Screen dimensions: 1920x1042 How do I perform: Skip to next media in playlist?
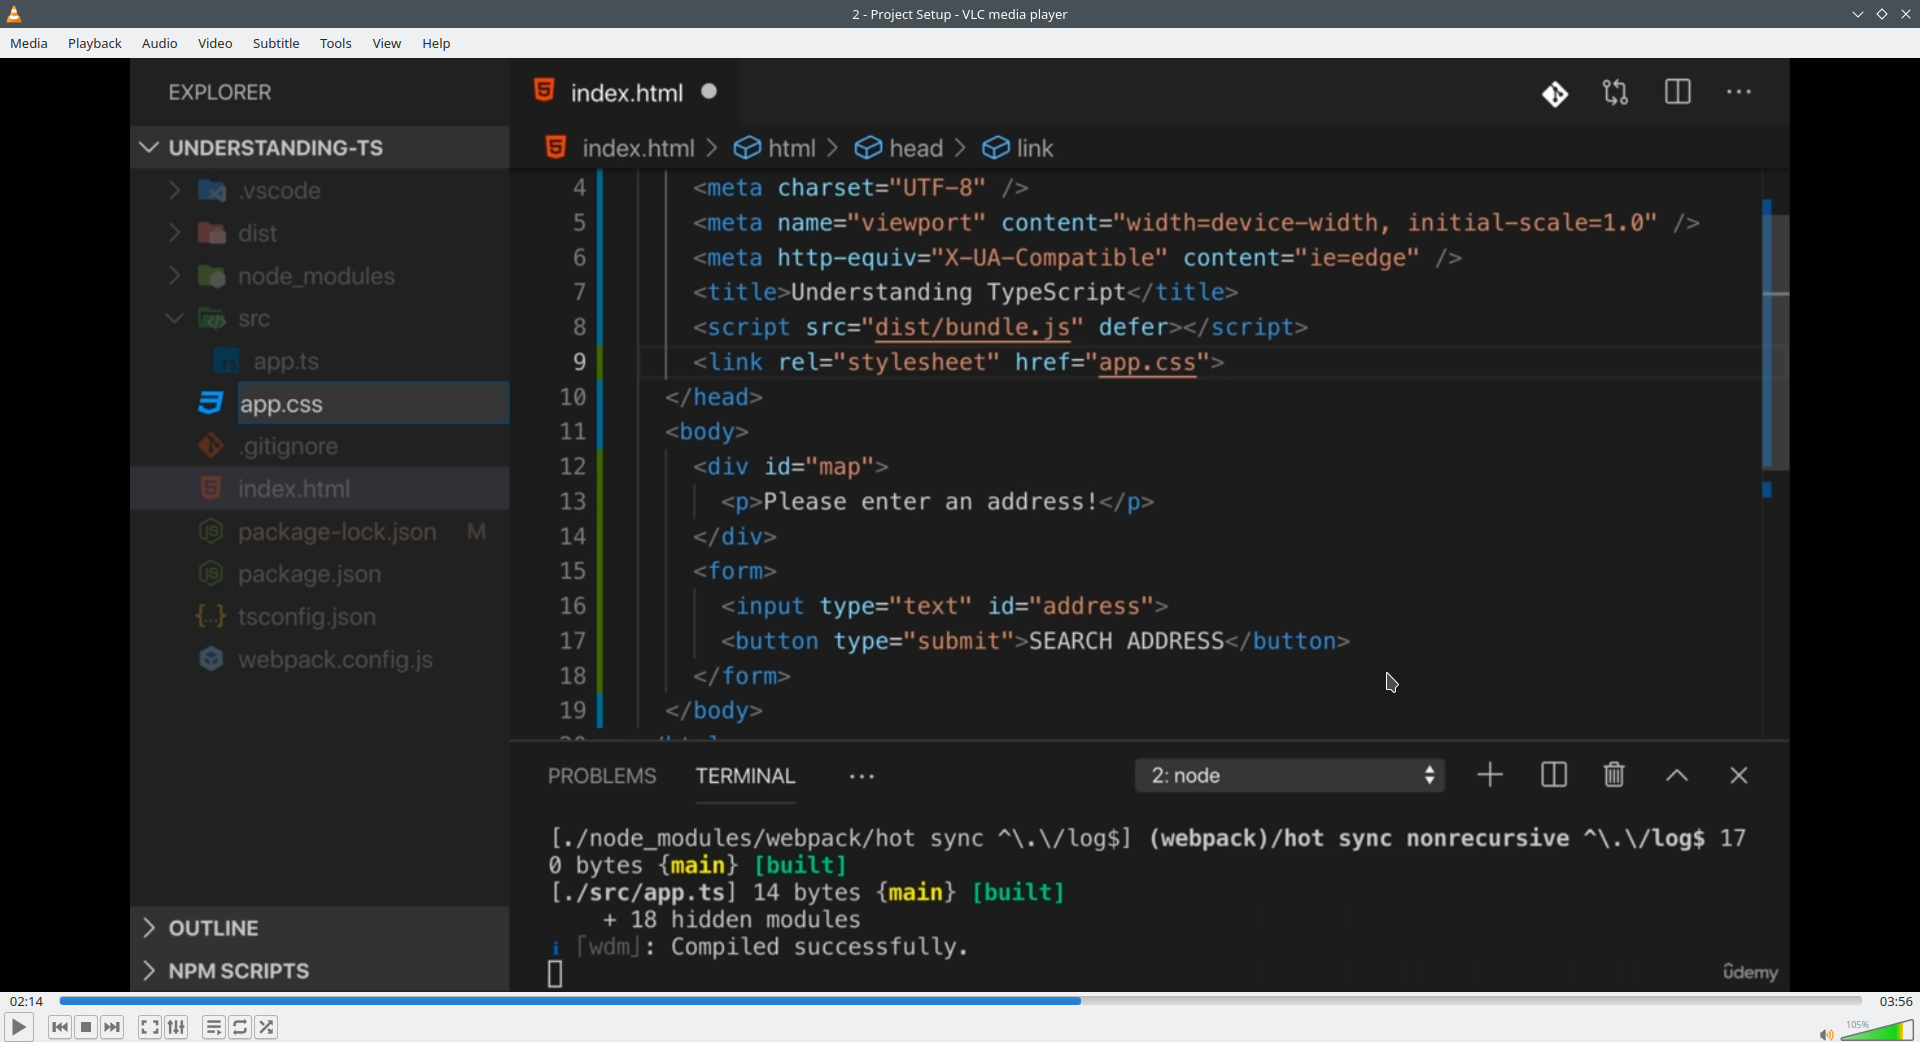112,1027
